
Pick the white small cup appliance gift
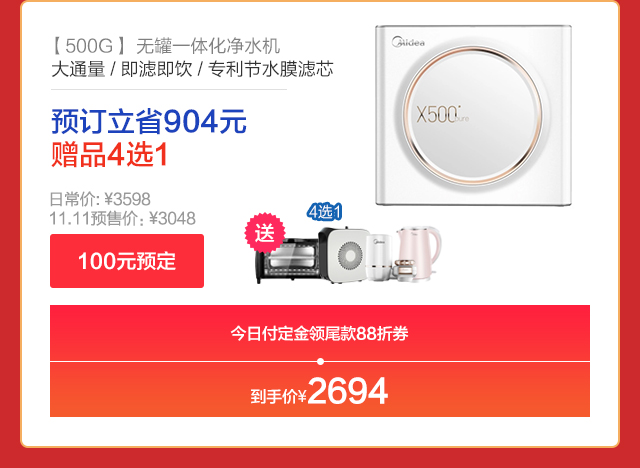click(378, 257)
